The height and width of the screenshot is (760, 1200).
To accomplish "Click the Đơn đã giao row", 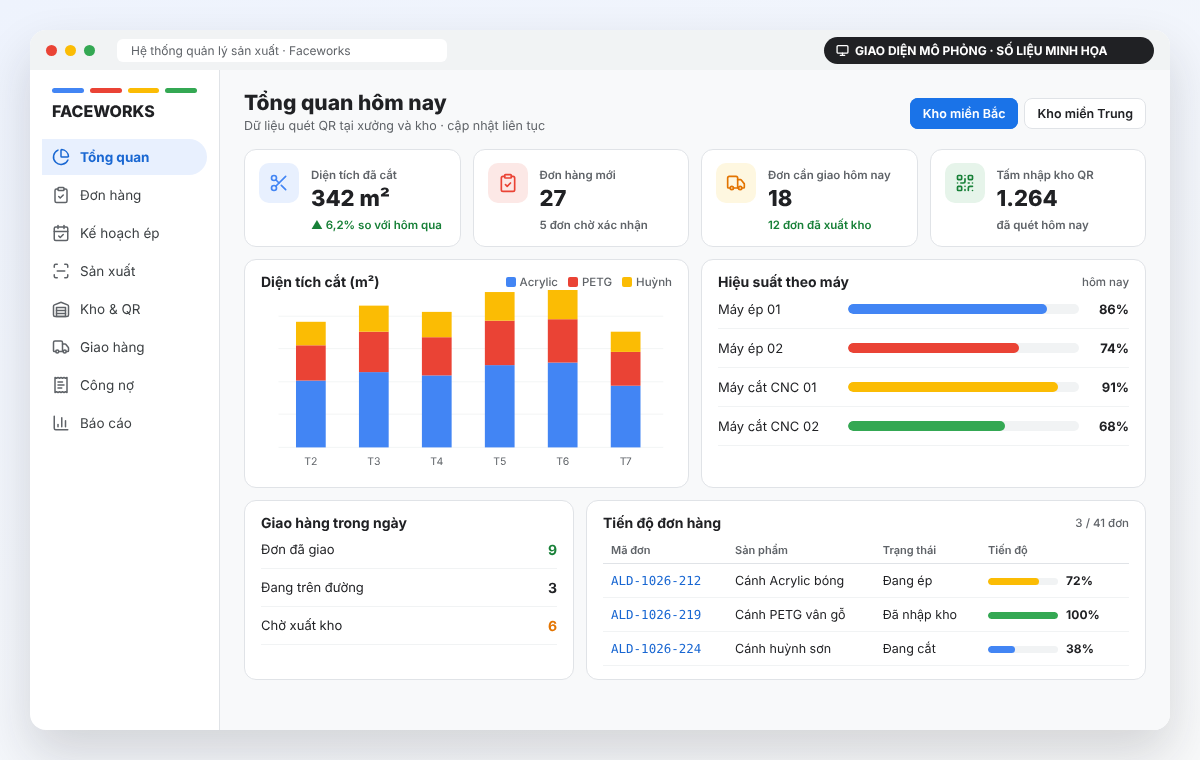I will [409, 550].
